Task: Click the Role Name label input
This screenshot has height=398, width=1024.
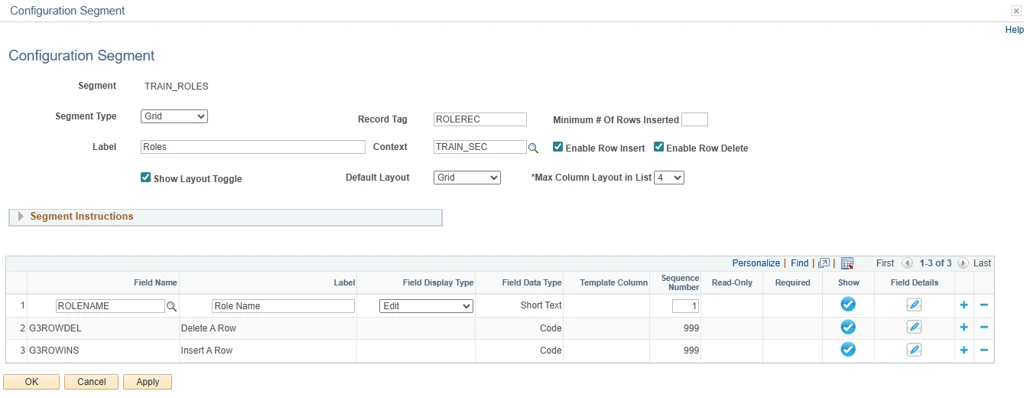Action: click(x=283, y=306)
